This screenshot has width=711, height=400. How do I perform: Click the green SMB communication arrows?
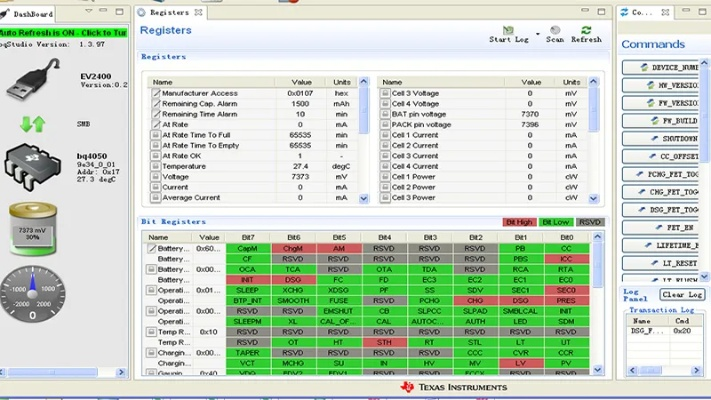(x=33, y=124)
